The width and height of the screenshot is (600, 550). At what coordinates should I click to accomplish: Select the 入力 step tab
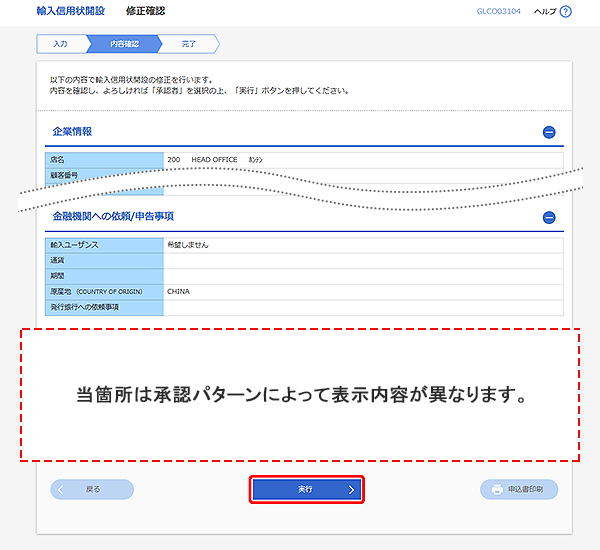pyautogui.click(x=61, y=44)
